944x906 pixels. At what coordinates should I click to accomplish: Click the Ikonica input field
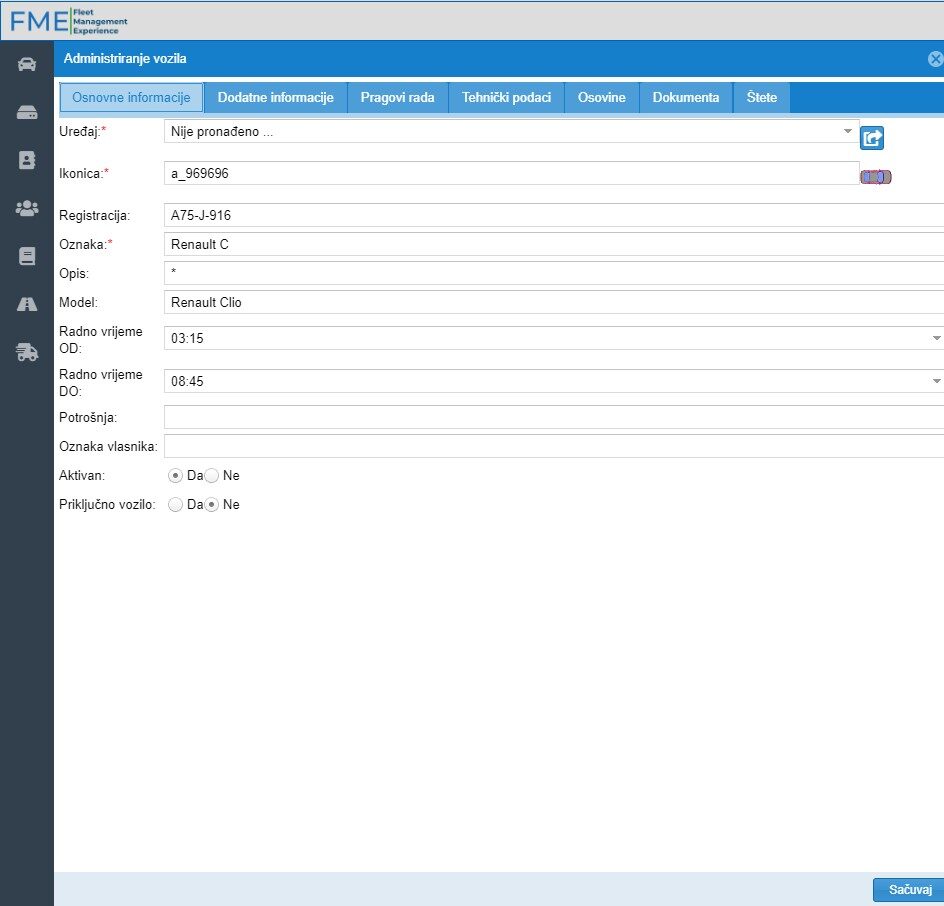(511, 173)
